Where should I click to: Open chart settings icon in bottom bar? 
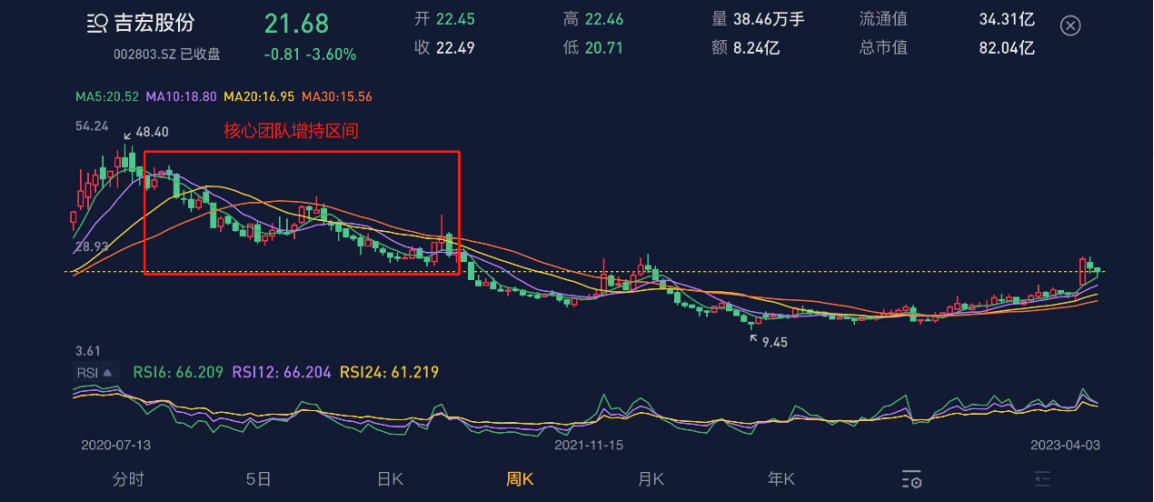(x=912, y=479)
